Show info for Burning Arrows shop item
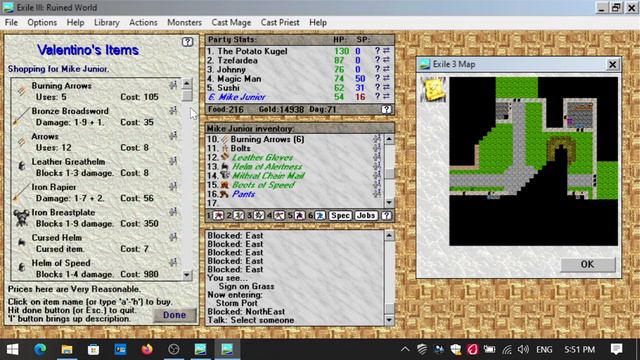 point(173,85)
